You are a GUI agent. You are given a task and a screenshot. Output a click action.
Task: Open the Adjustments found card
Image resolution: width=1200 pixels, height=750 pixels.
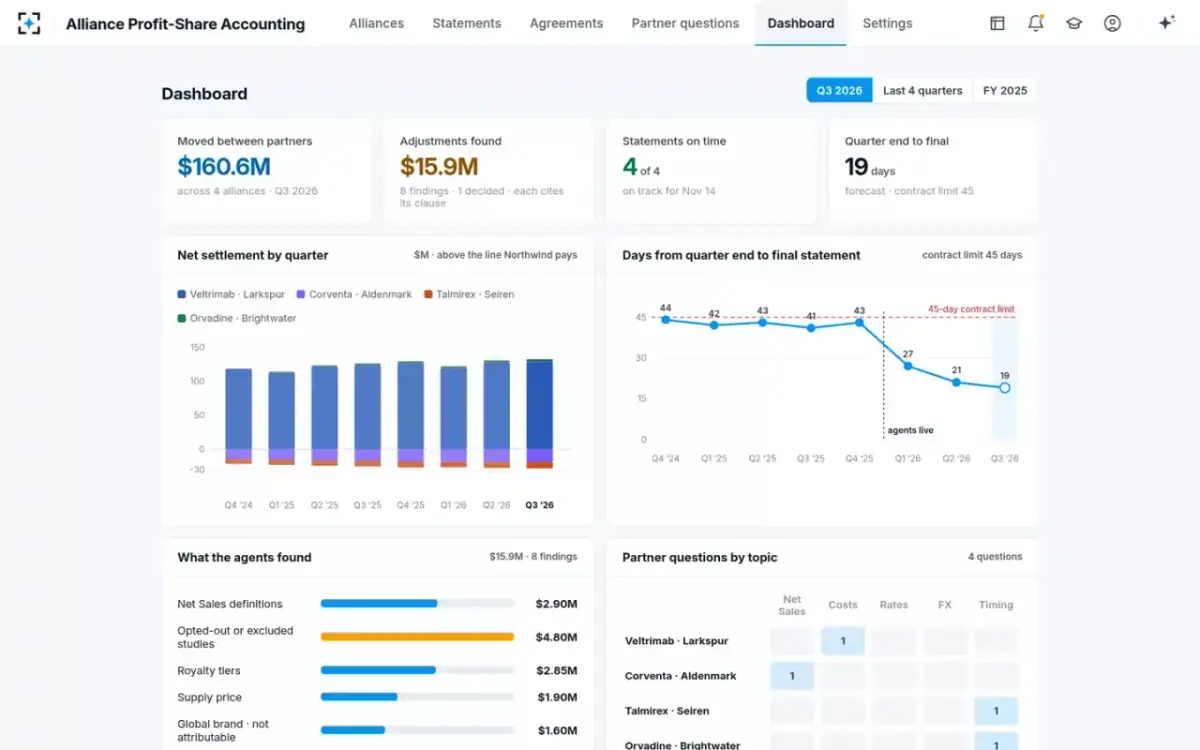(488, 171)
